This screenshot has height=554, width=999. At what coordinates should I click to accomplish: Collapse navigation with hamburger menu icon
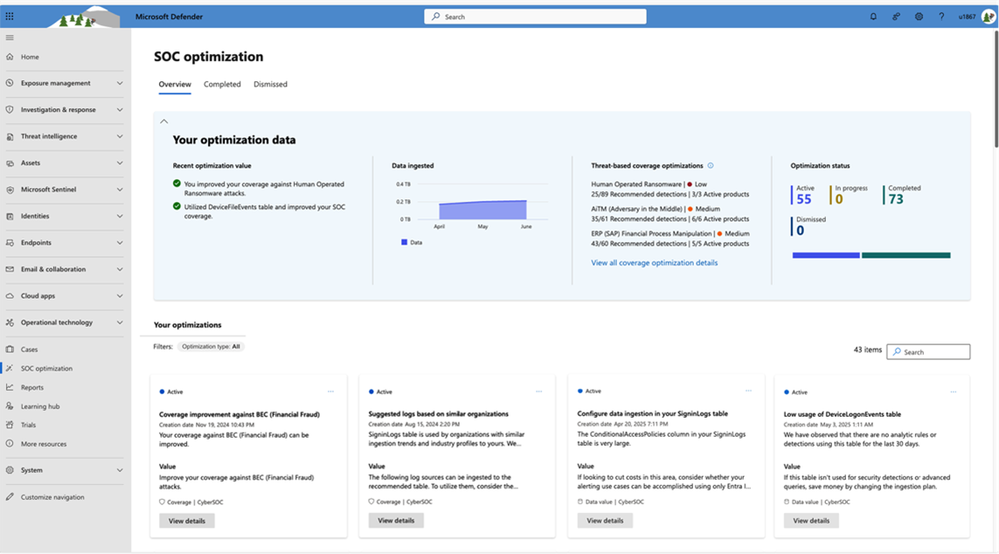(10, 38)
